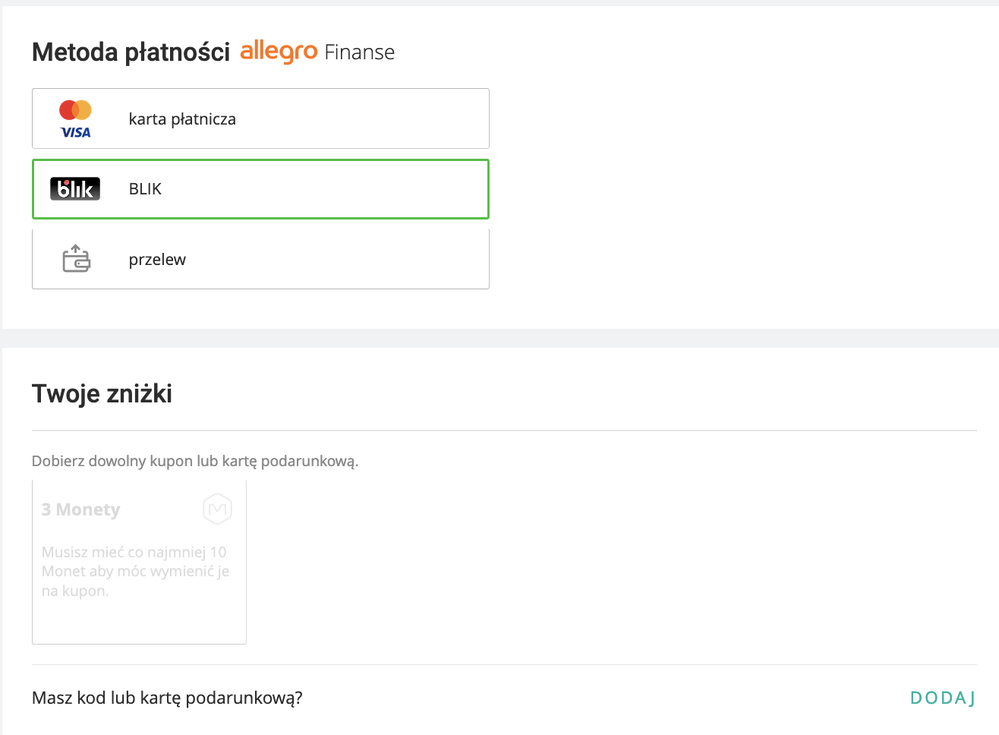Click the Dobierz dowolny kupon hint text
Image resolution: width=999 pixels, height=735 pixels.
[x=195, y=461]
